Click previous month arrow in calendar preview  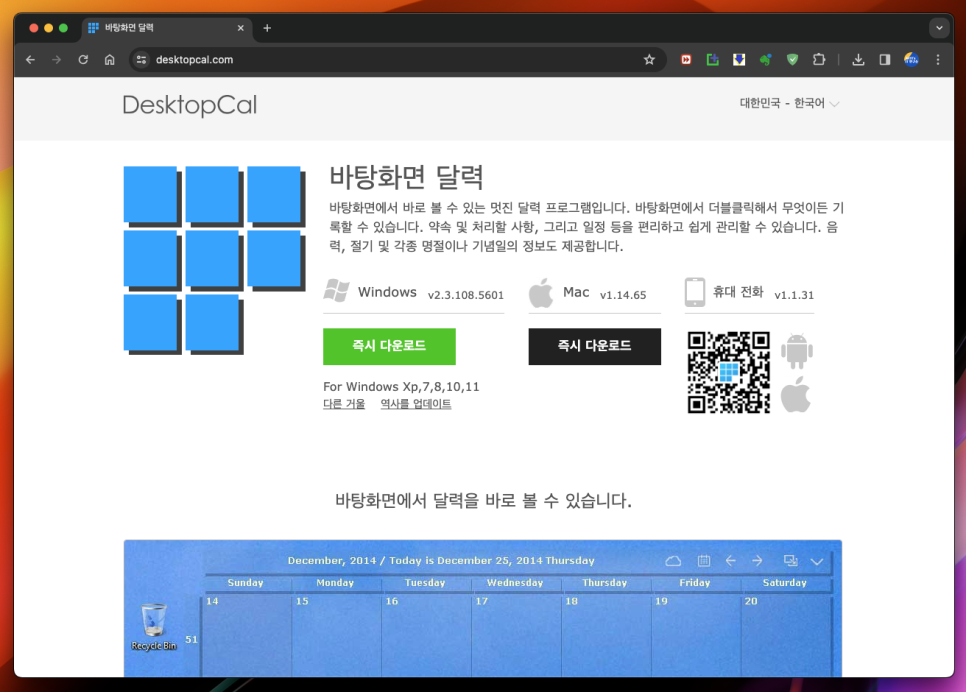pyautogui.click(x=731, y=561)
